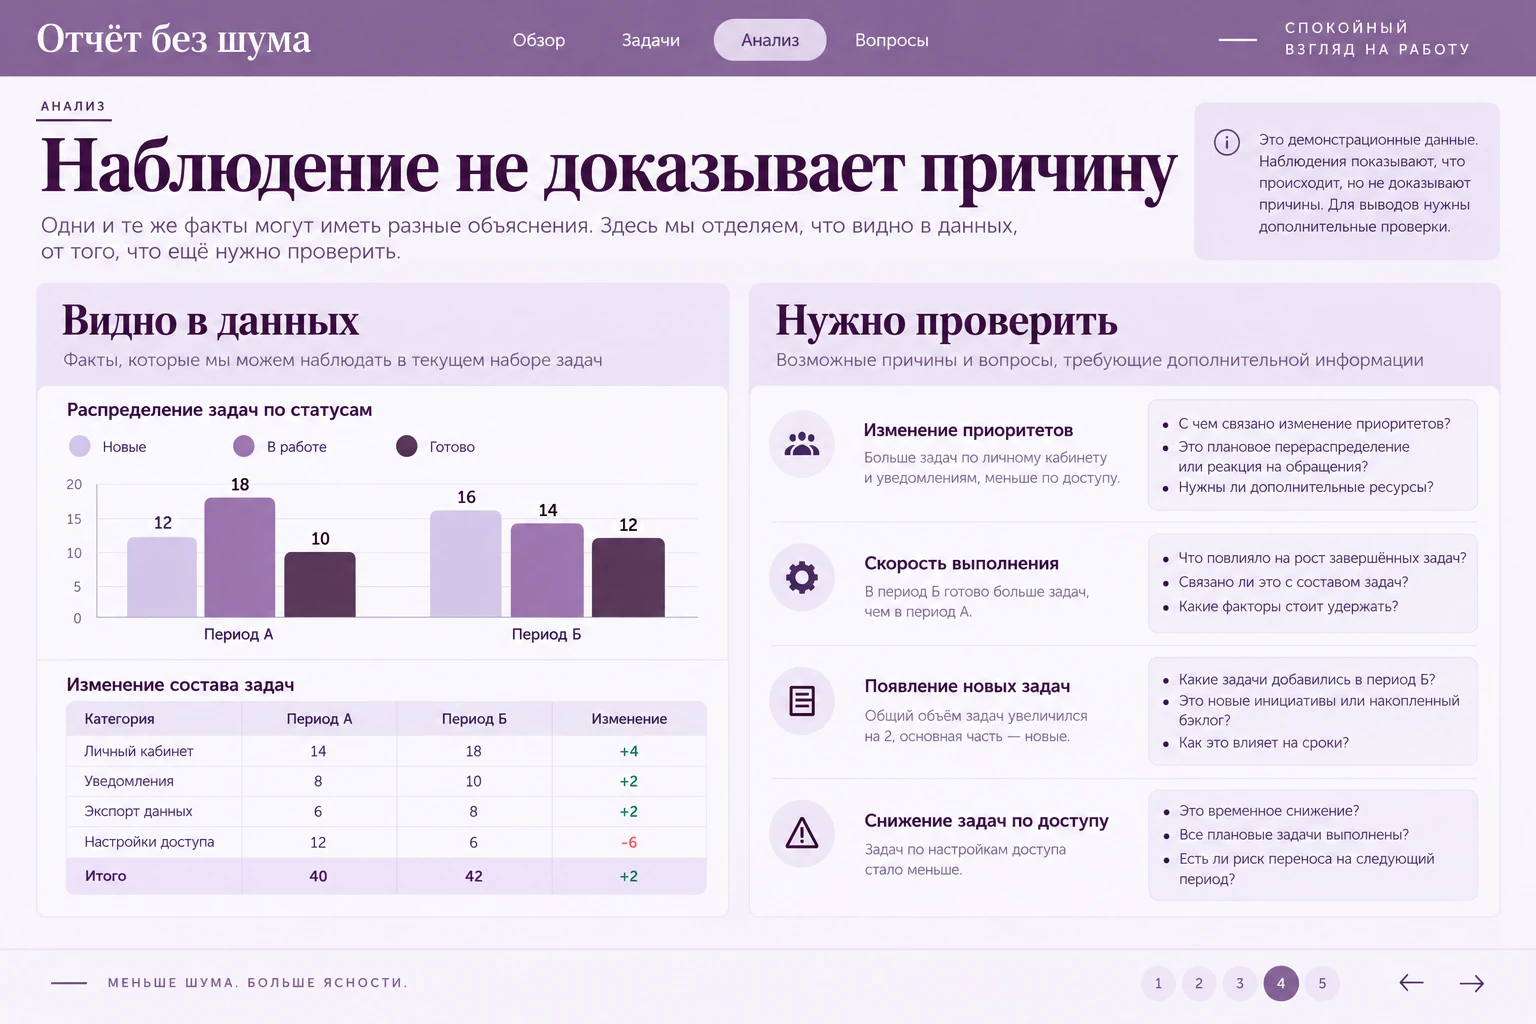Click the Изменение column header
This screenshot has height=1024, width=1536.
pos(629,719)
